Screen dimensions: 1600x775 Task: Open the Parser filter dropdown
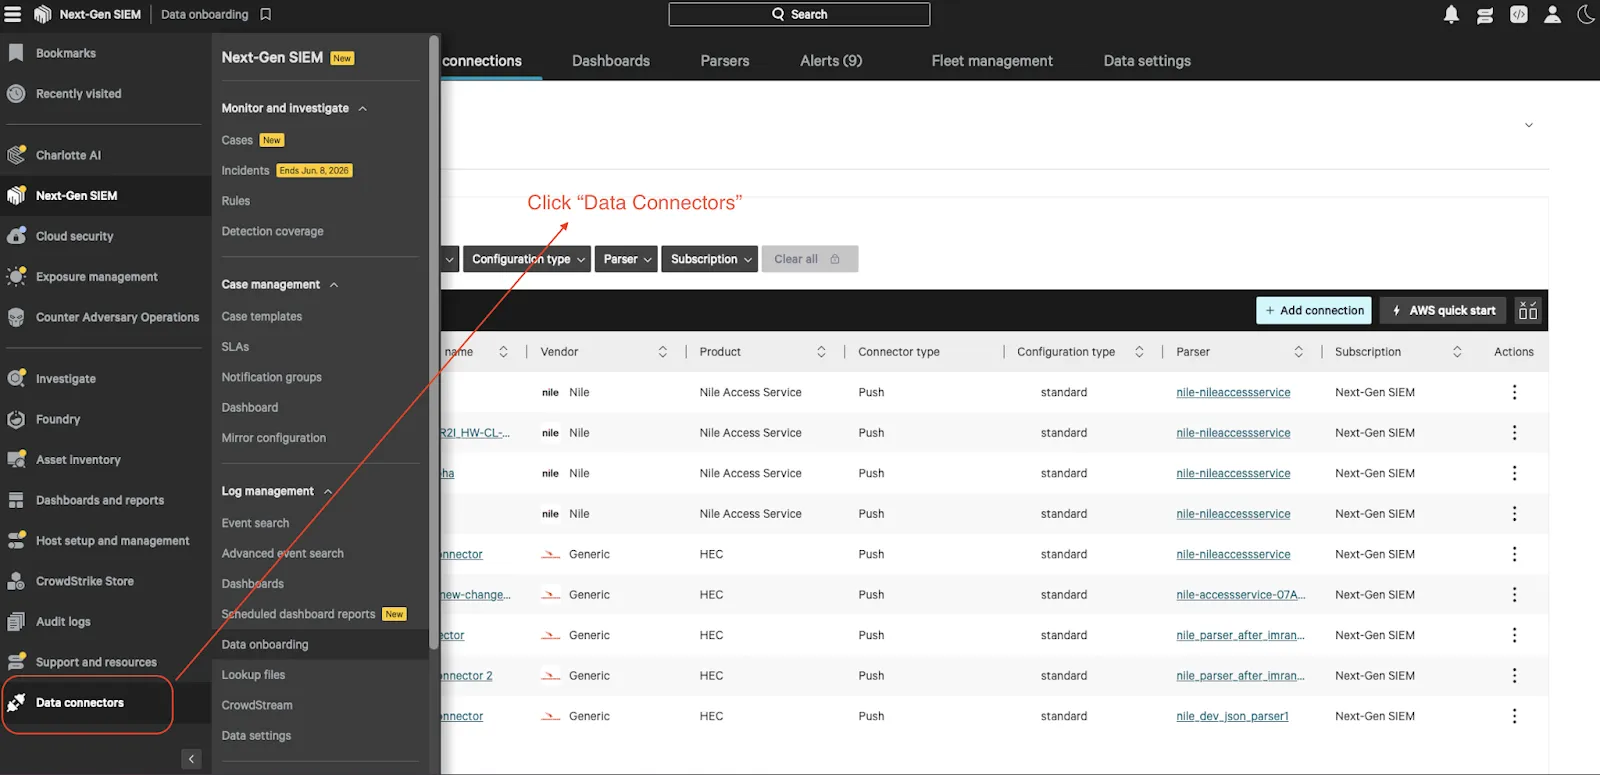(627, 259)
